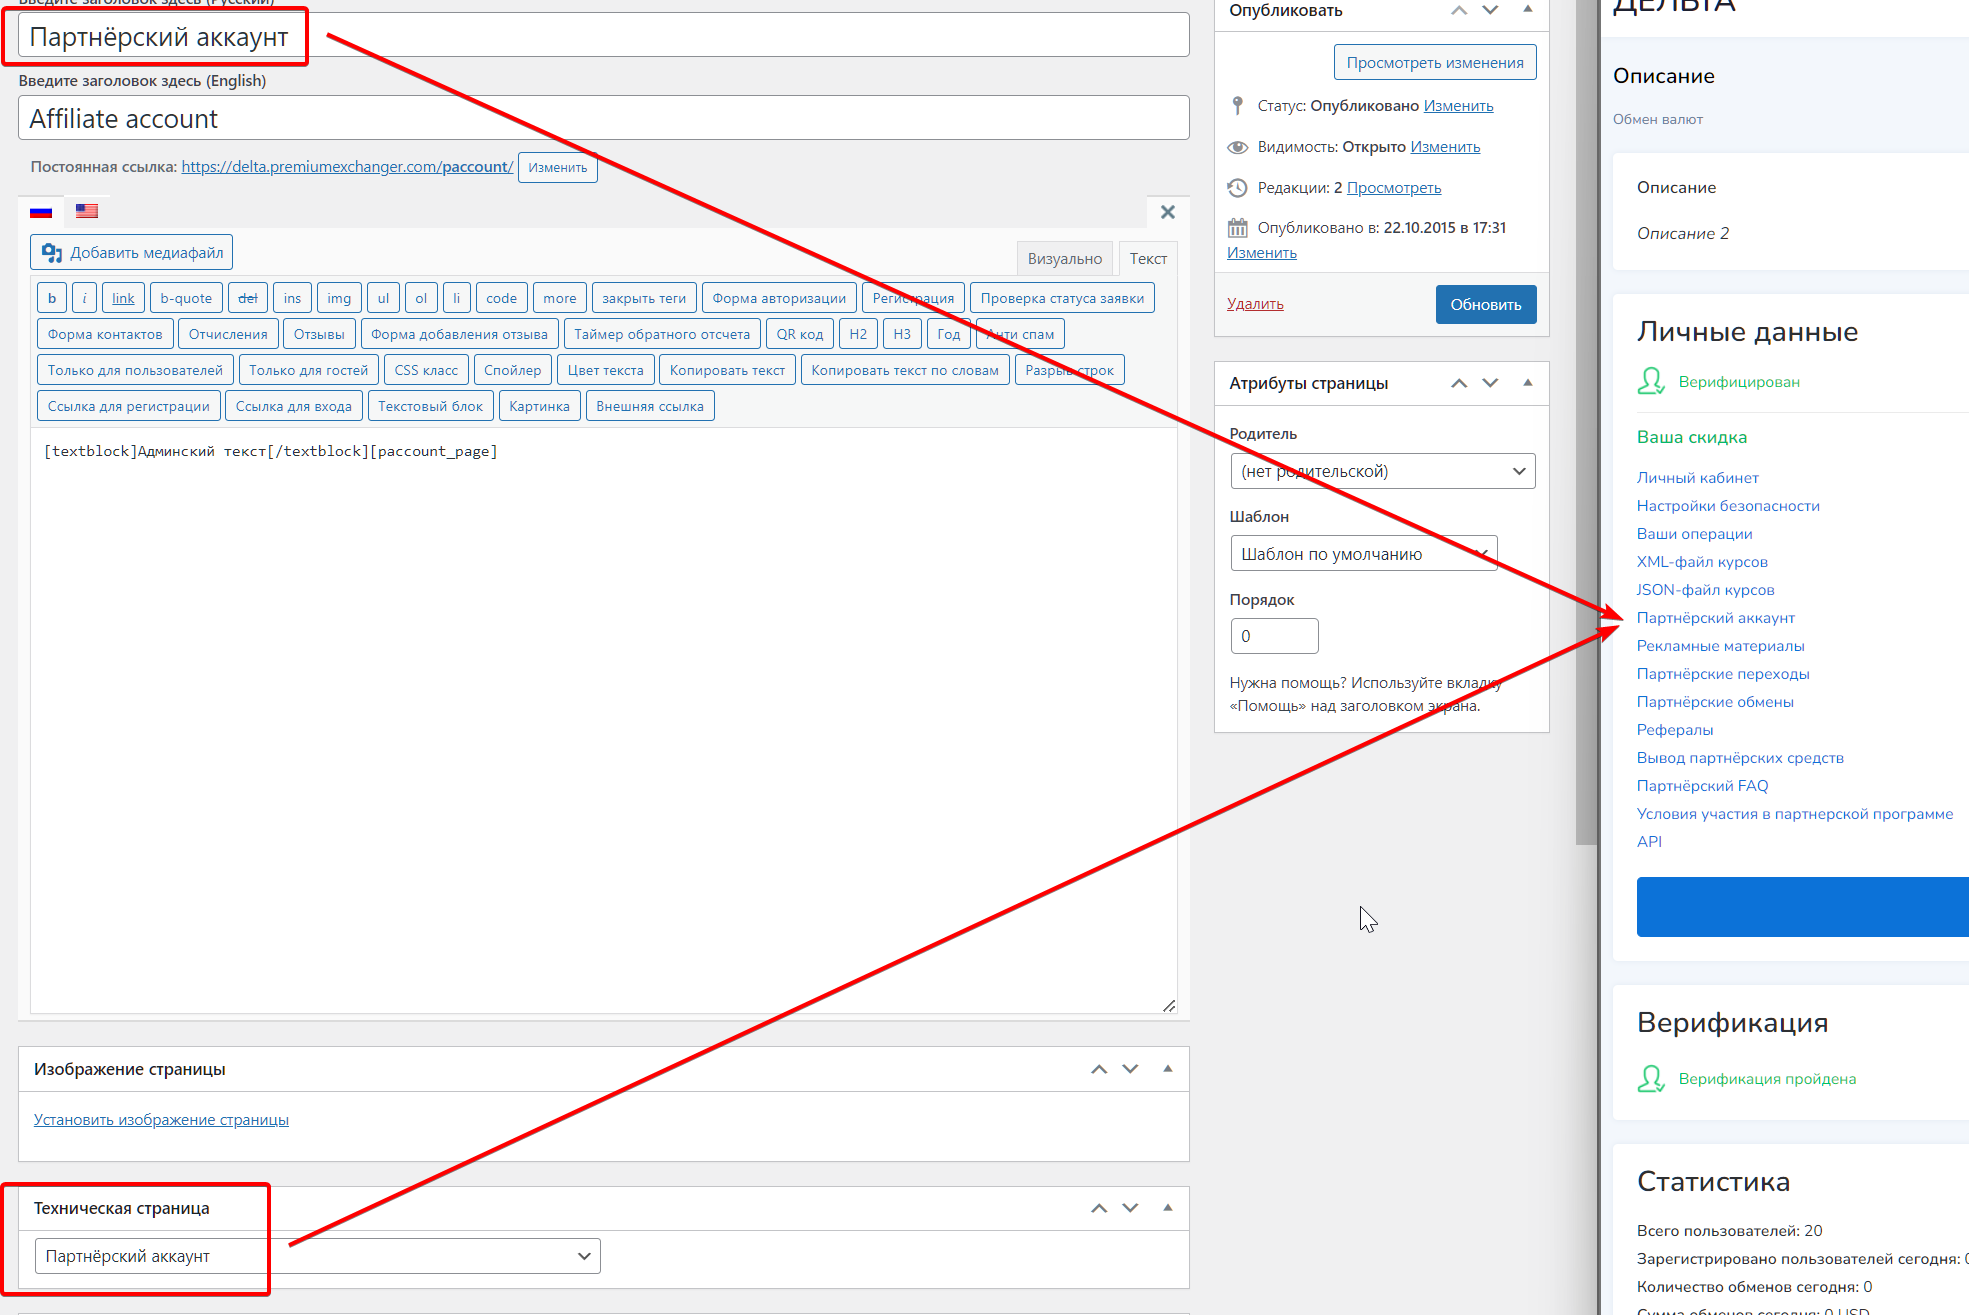
Task: Move the Technical page panel up
Action: [x=1099, y=1208]
